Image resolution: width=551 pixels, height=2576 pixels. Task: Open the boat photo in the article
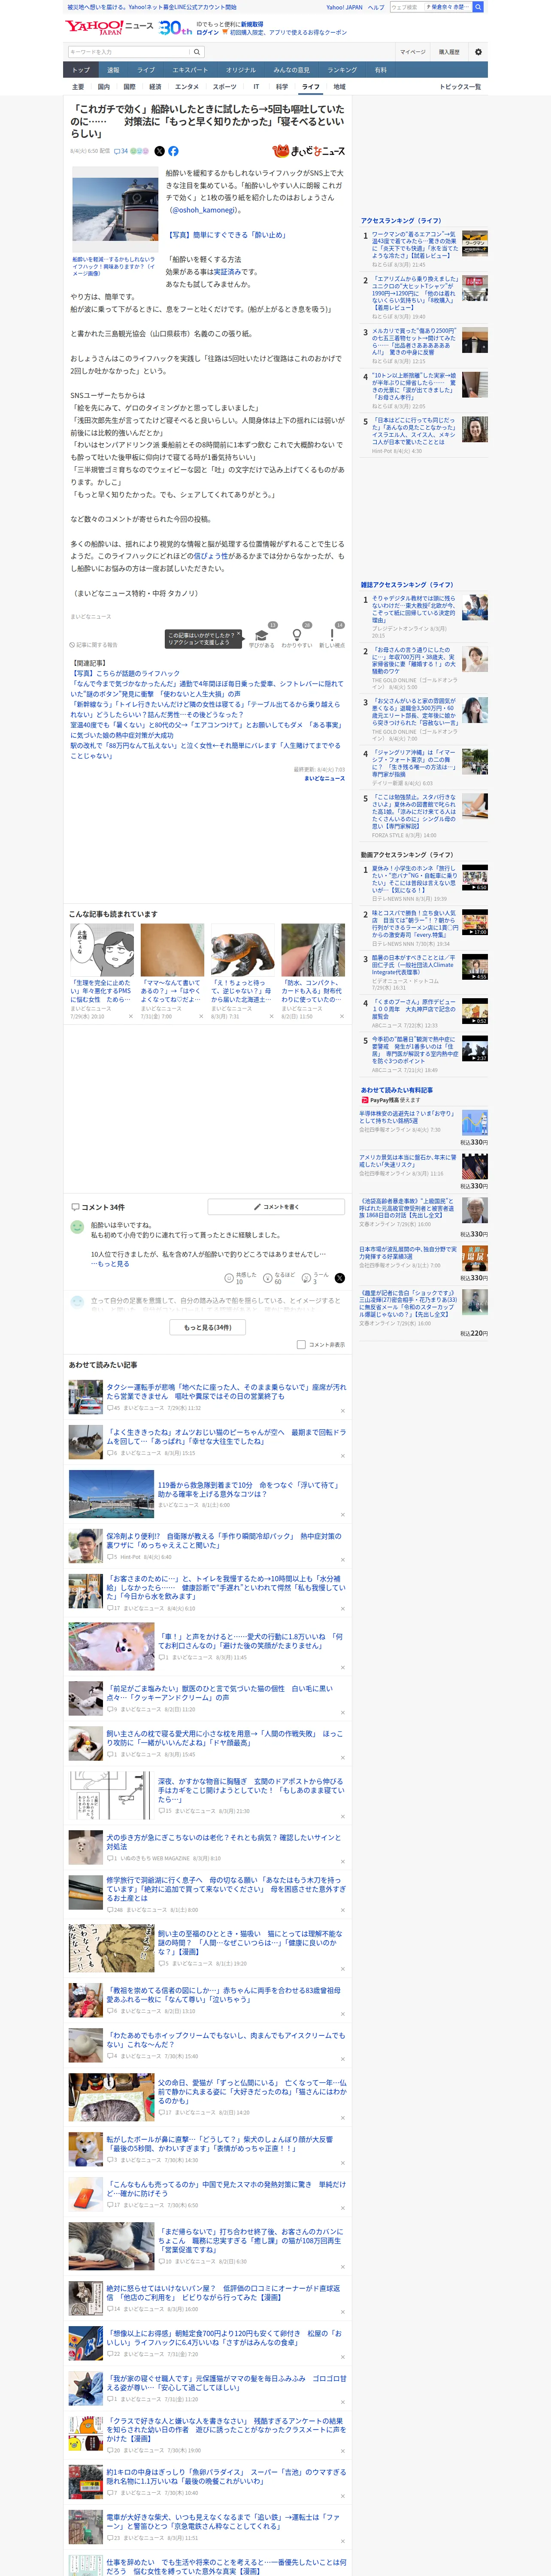115,209
